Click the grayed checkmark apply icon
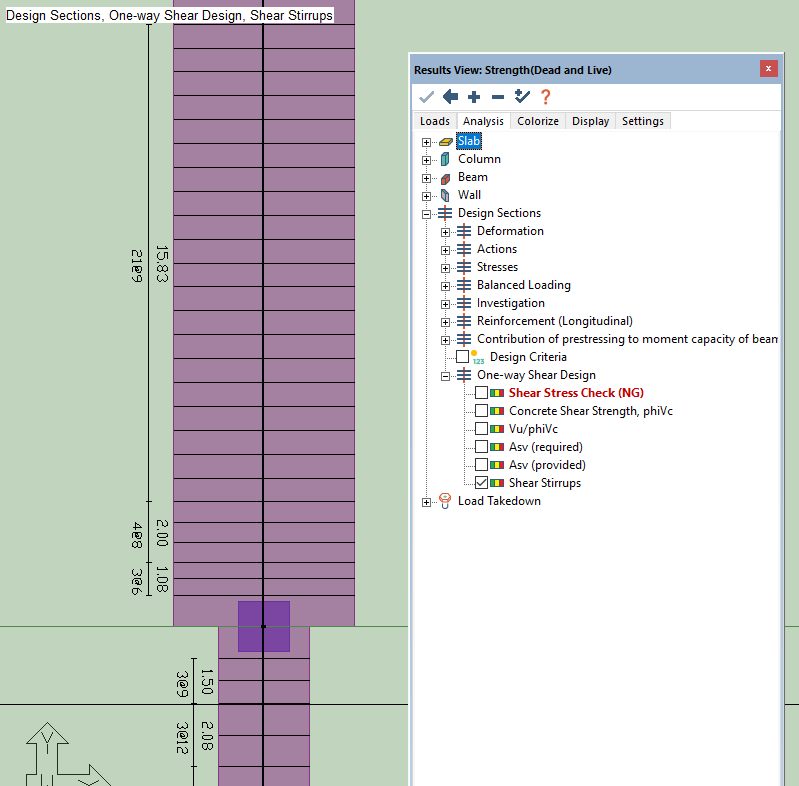This screenshot has width=799, height=786. 426,97
